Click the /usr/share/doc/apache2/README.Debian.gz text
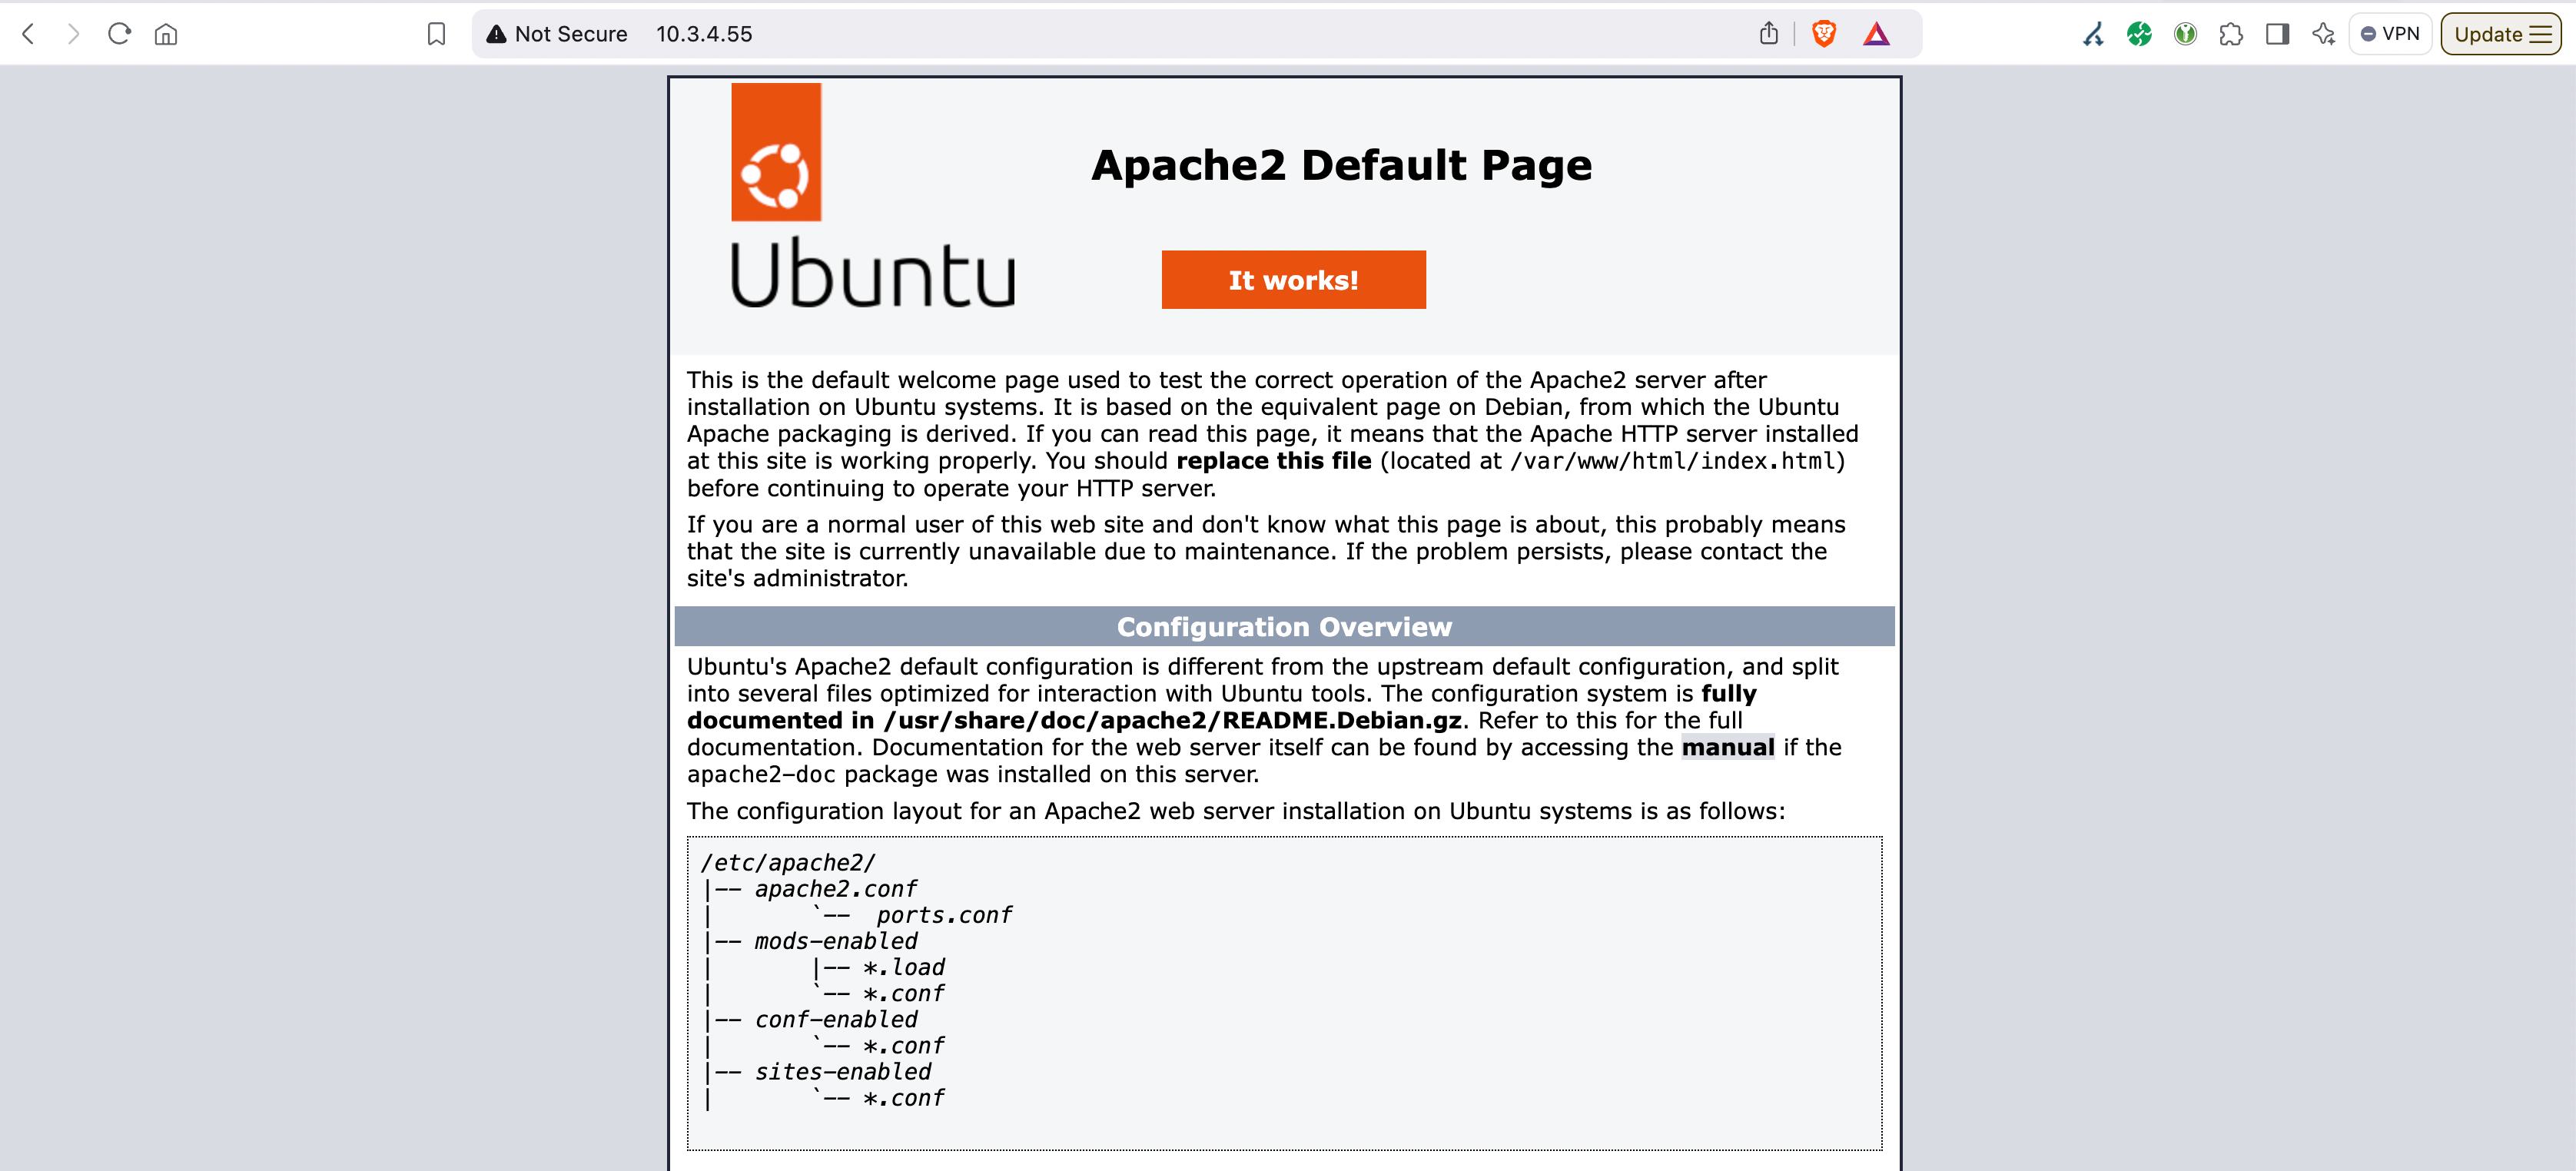This screenshot has height=1171, width=2576. point(1172,720)
